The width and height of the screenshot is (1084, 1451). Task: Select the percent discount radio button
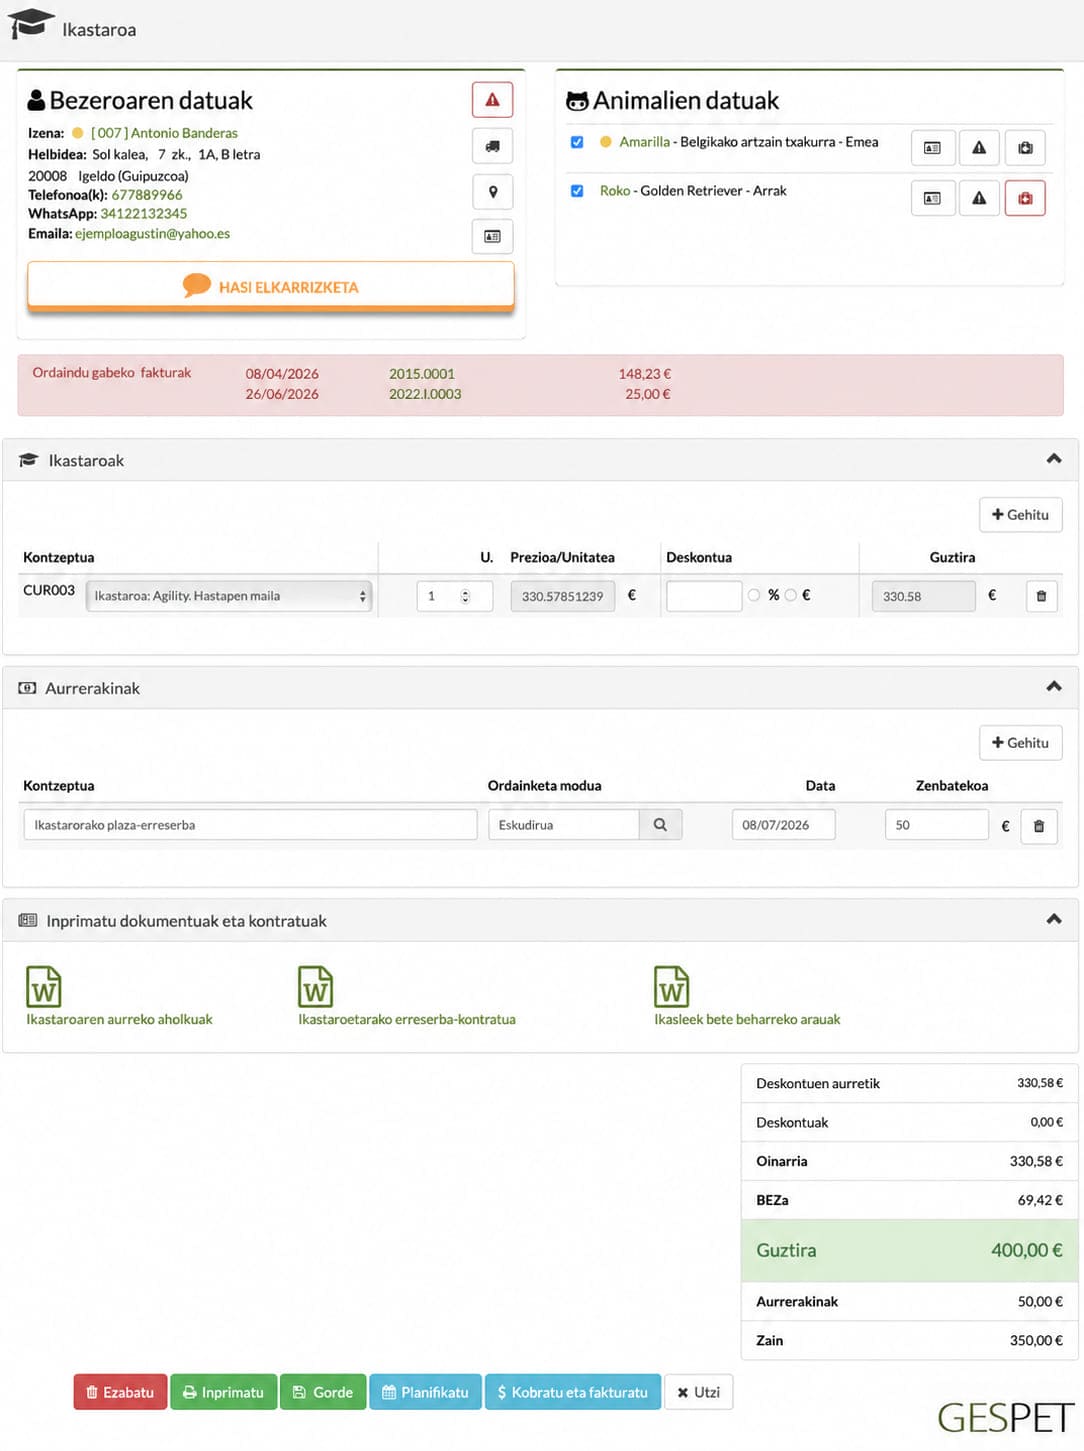click(754, 595)
